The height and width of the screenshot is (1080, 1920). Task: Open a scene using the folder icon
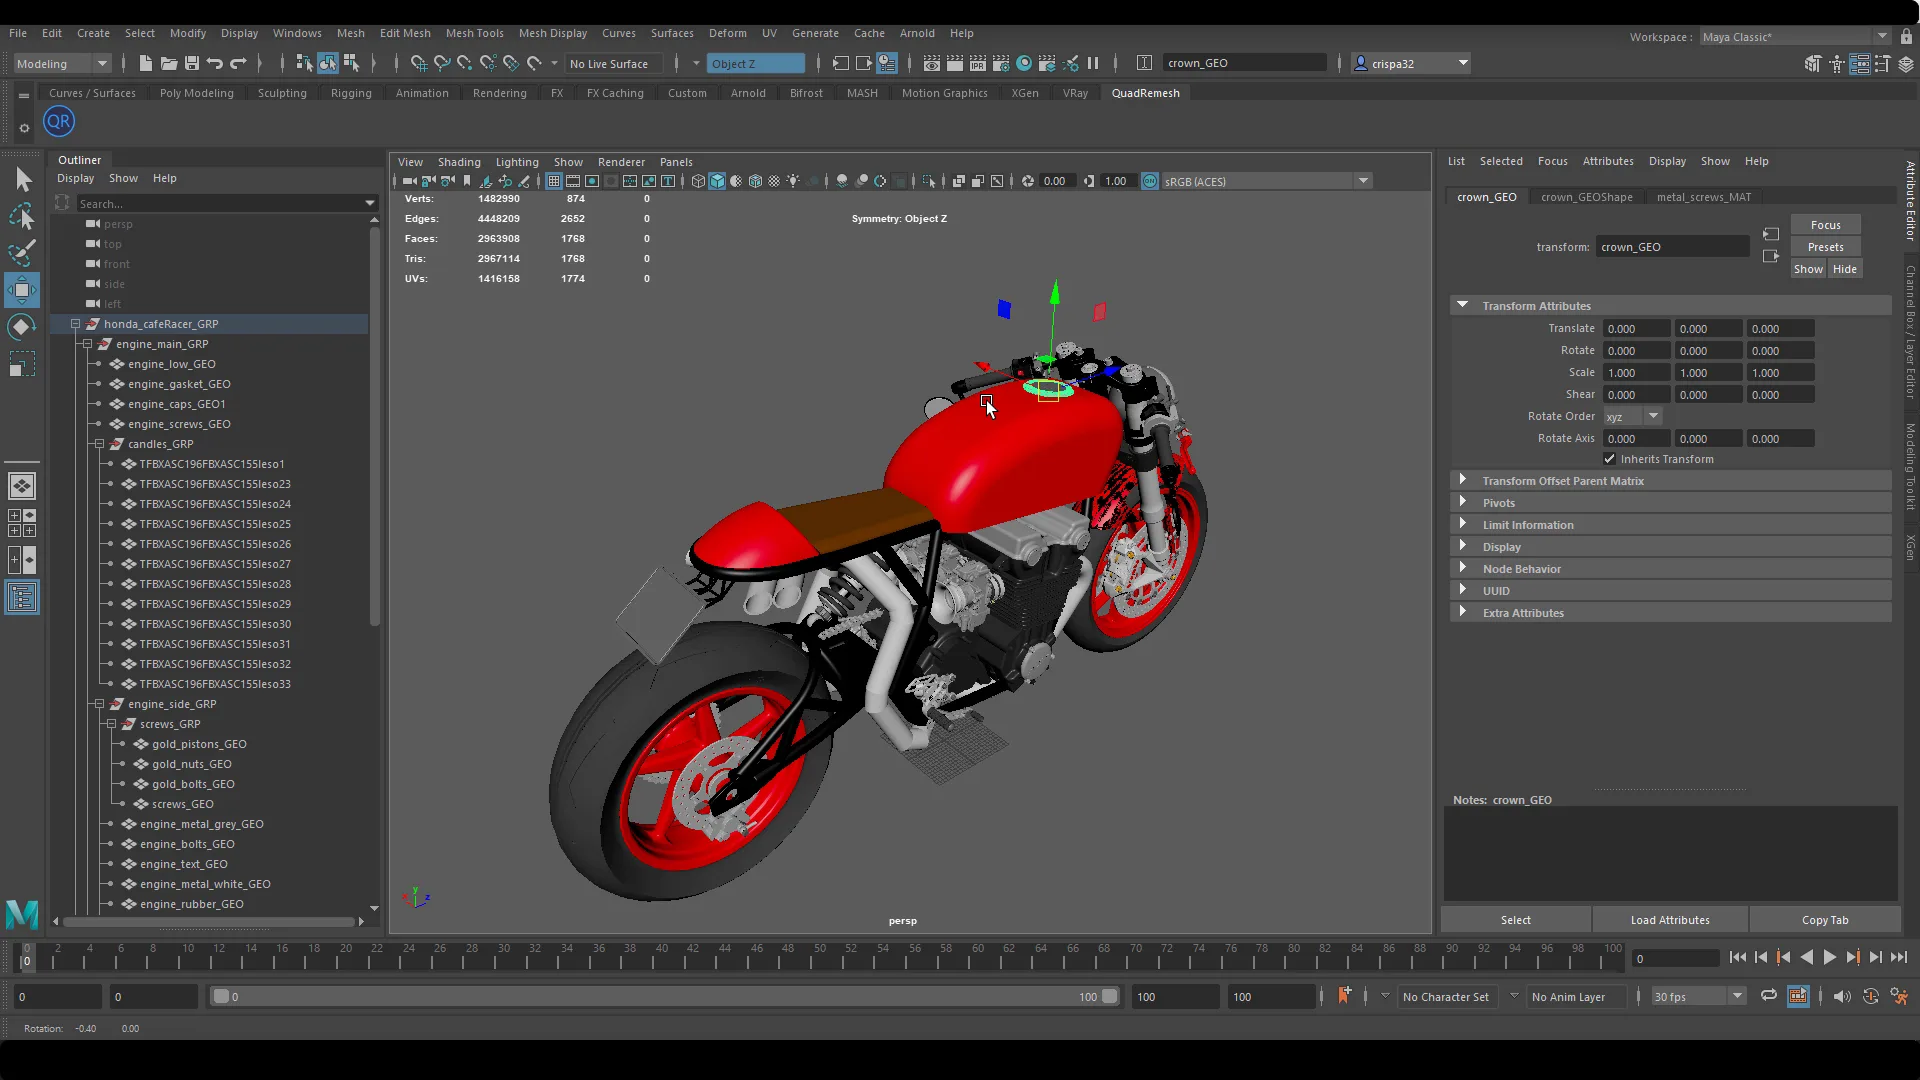point(168,63)
